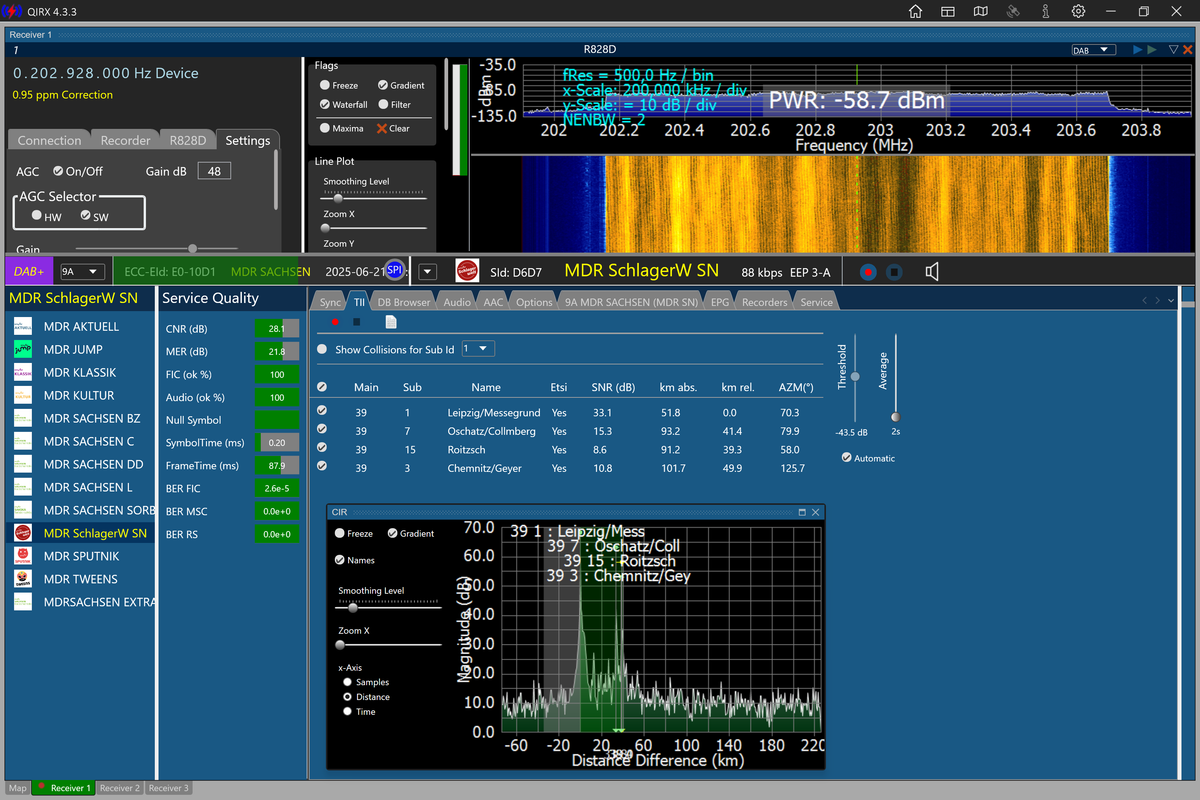Select Samples for the CIR x-Axis

[348, 682]
